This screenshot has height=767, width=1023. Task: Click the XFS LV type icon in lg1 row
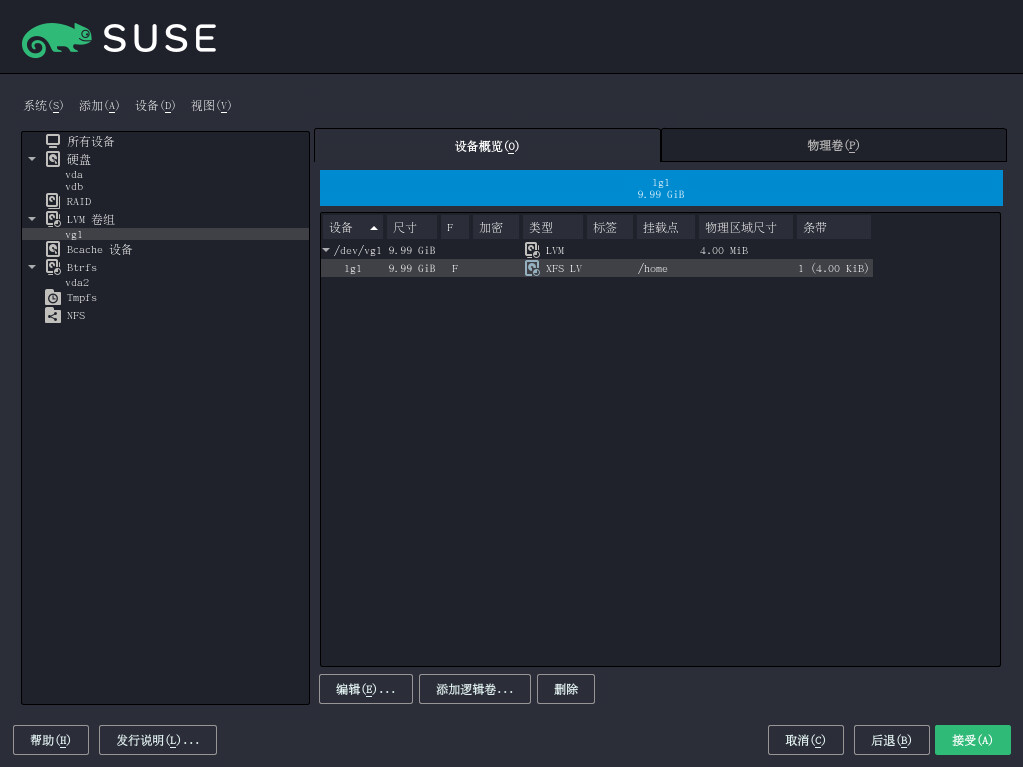coord(532,268)
